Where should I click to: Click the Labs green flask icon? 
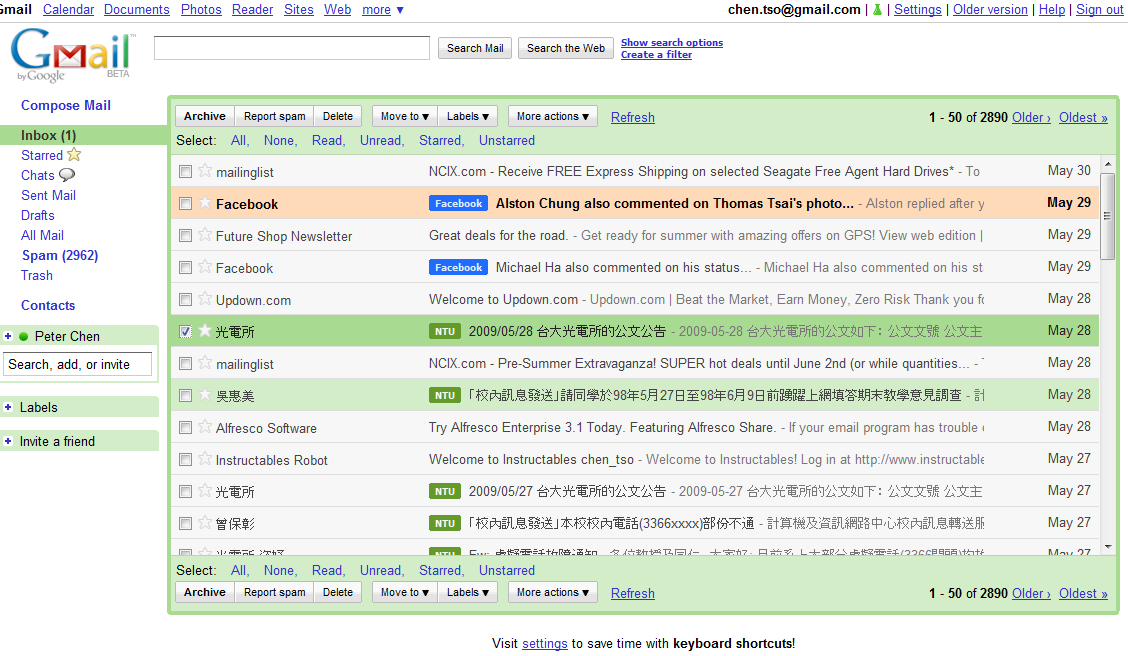click(x=877, y=10)
